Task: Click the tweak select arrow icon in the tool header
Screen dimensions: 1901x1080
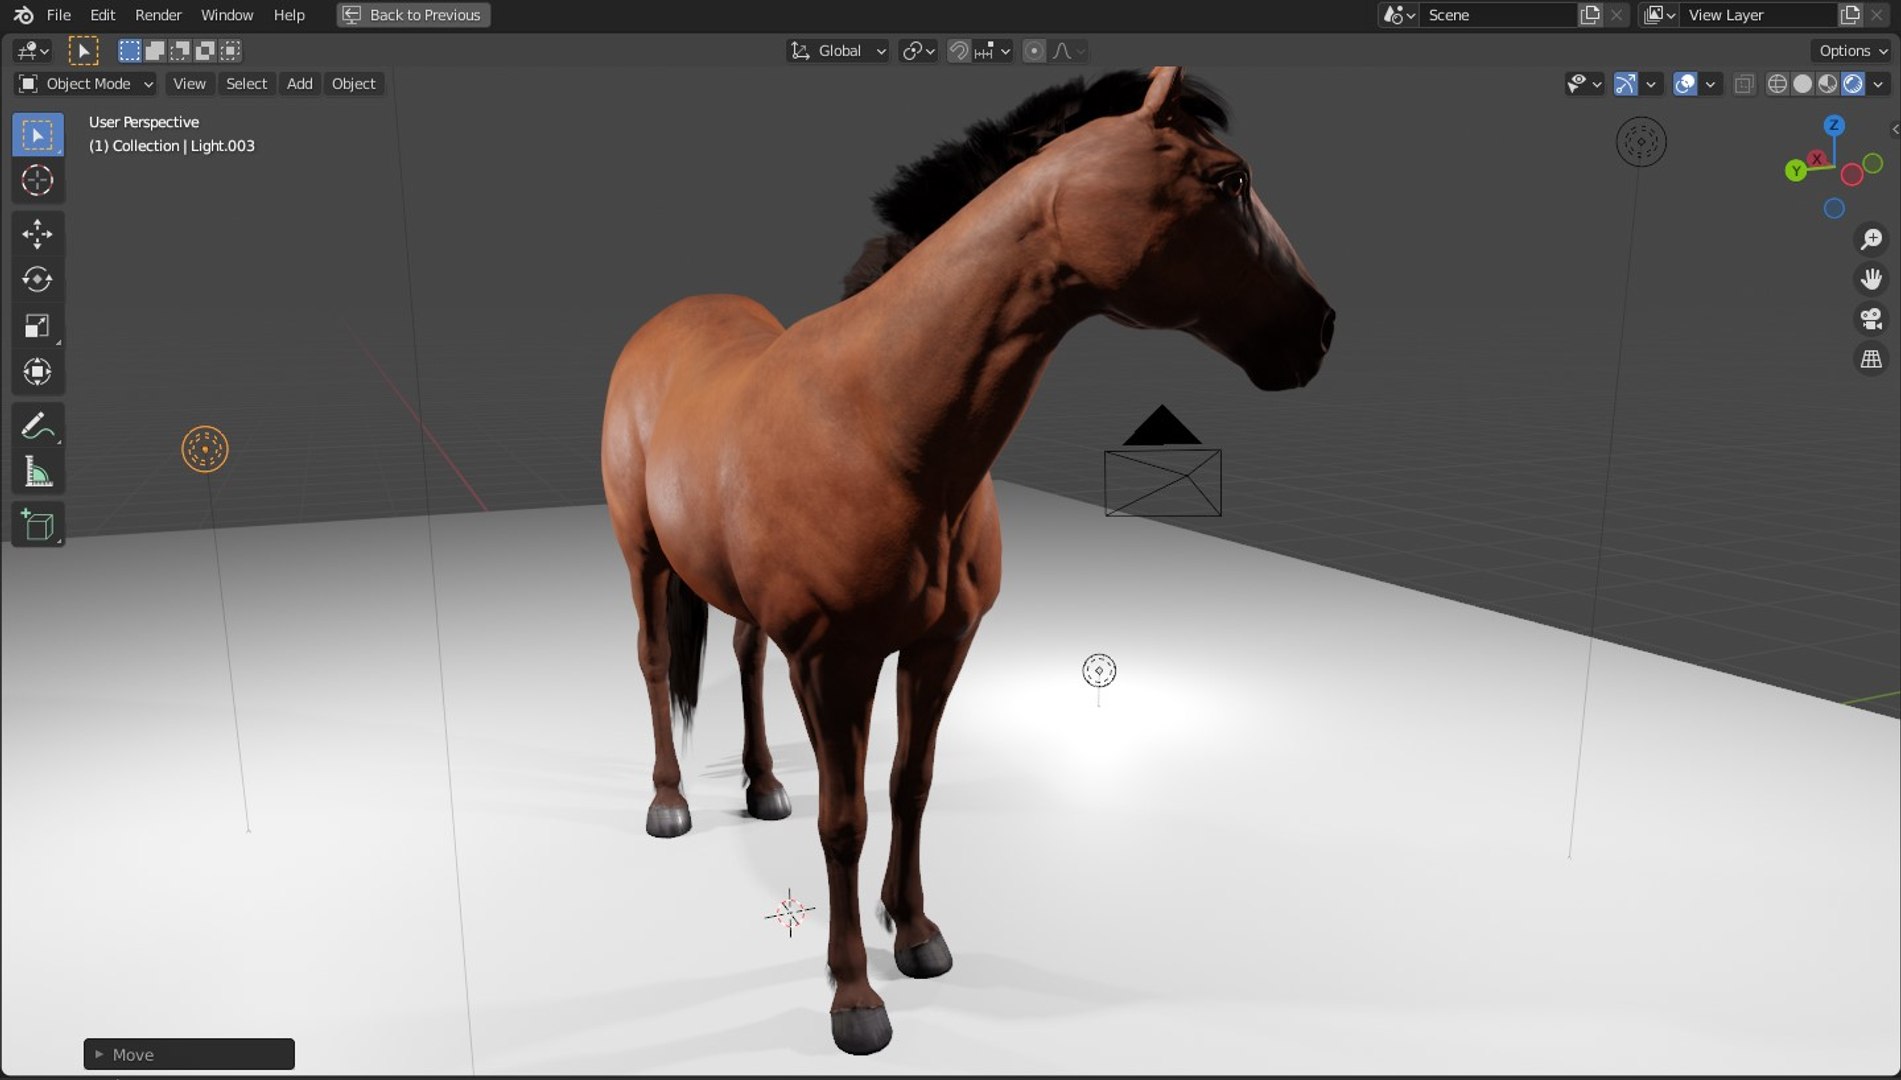Action: (83, 51)
